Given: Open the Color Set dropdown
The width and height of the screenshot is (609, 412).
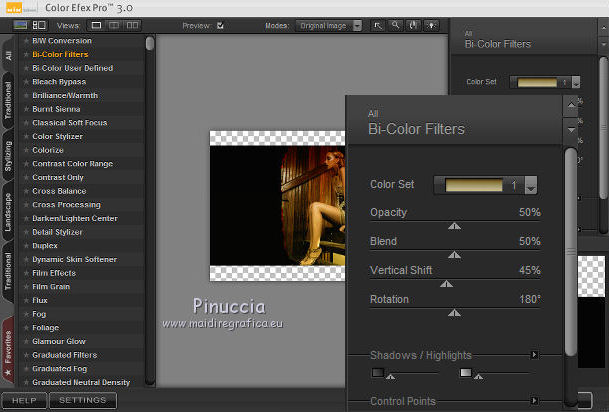Looking at the screenshot, I should point(531,185).
